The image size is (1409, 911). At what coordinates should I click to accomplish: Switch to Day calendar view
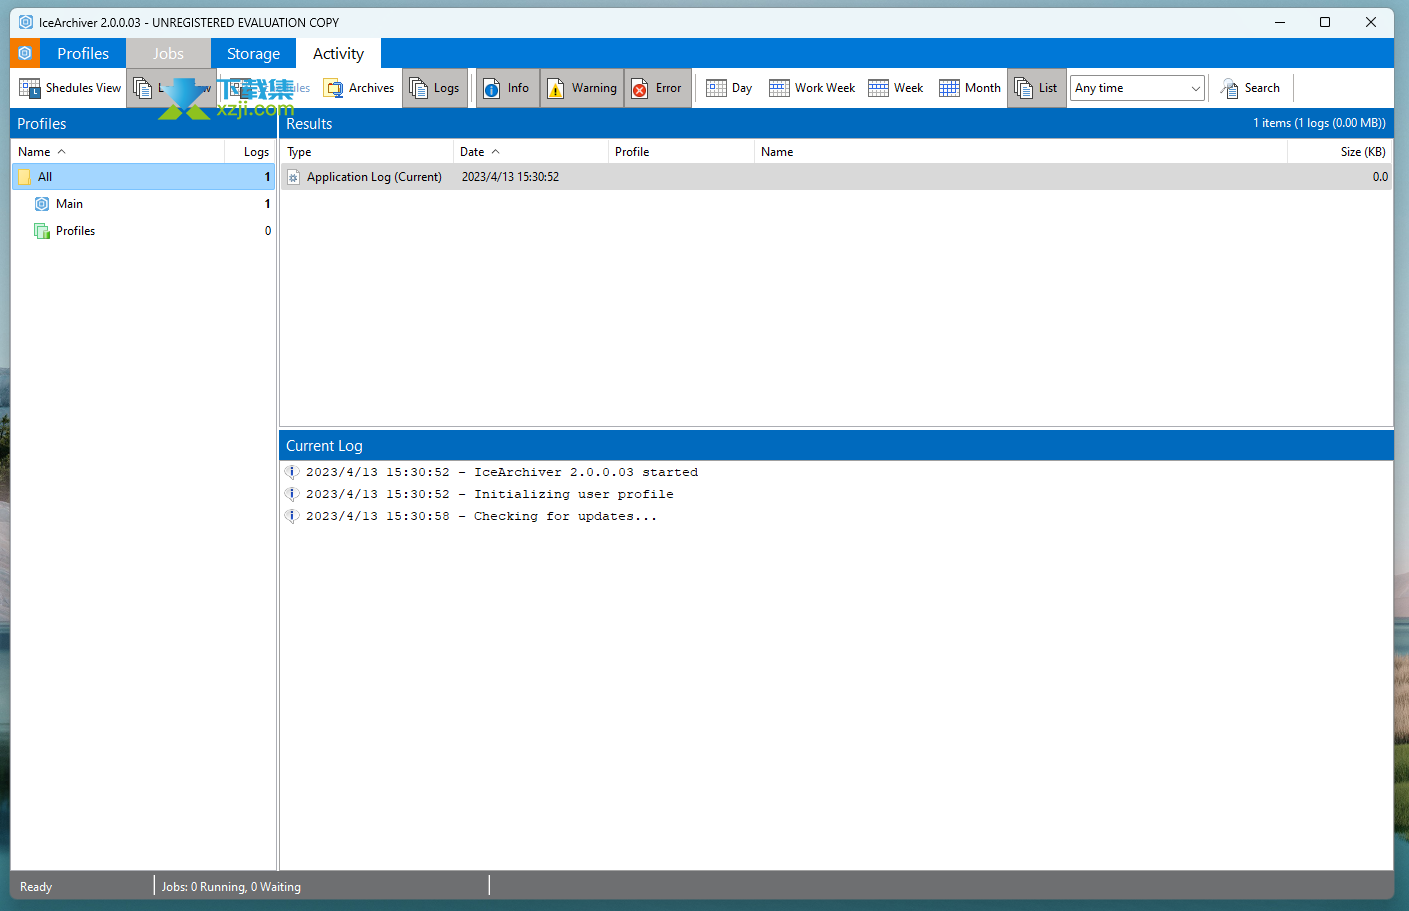(x=729, y=88)
